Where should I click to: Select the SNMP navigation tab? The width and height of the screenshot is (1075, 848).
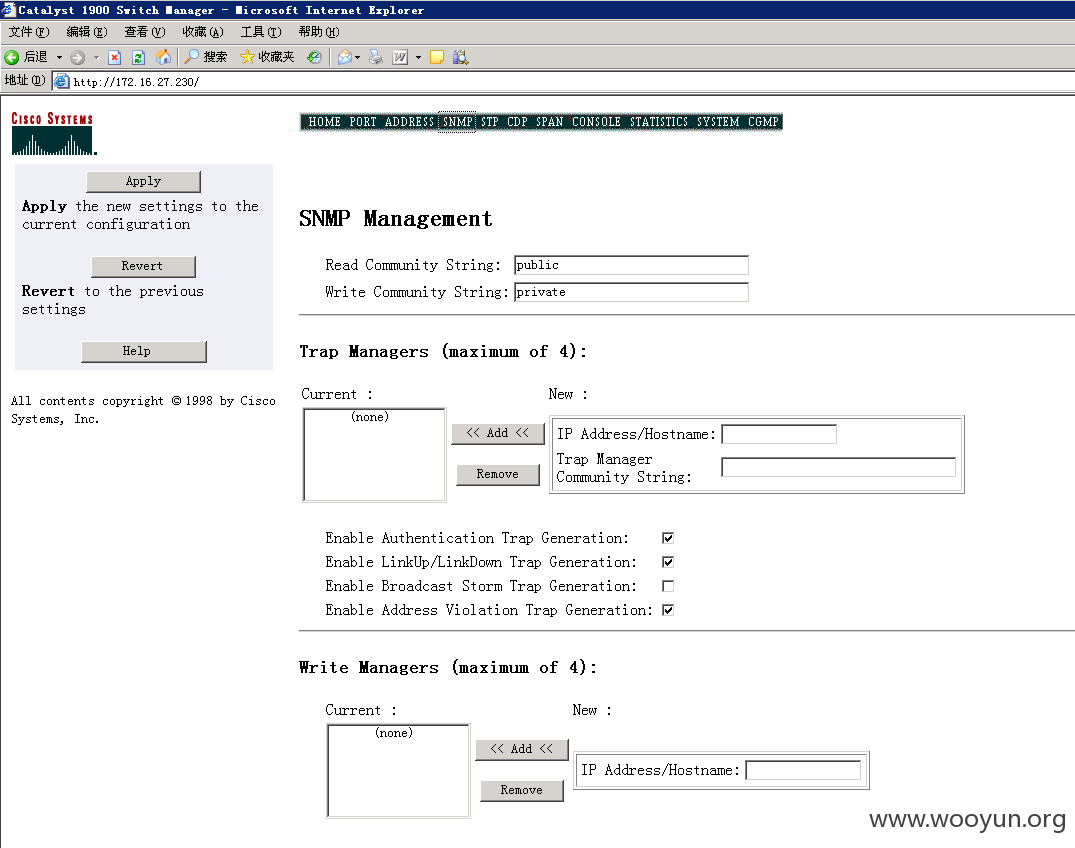(457, 122)
